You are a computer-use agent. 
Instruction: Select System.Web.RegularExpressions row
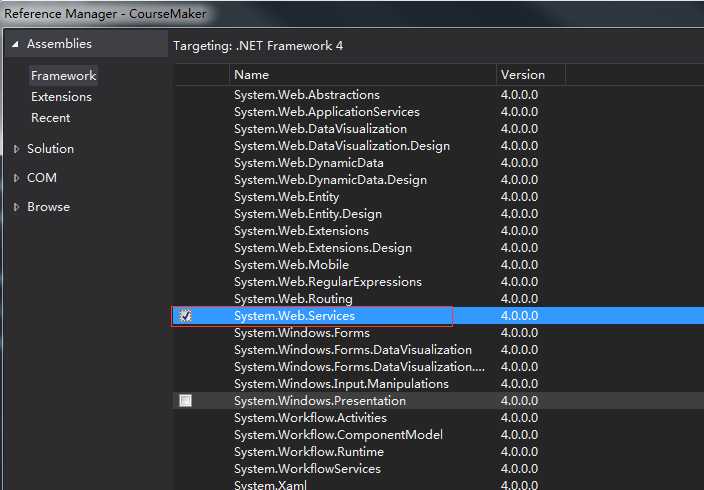click(440, 282)
